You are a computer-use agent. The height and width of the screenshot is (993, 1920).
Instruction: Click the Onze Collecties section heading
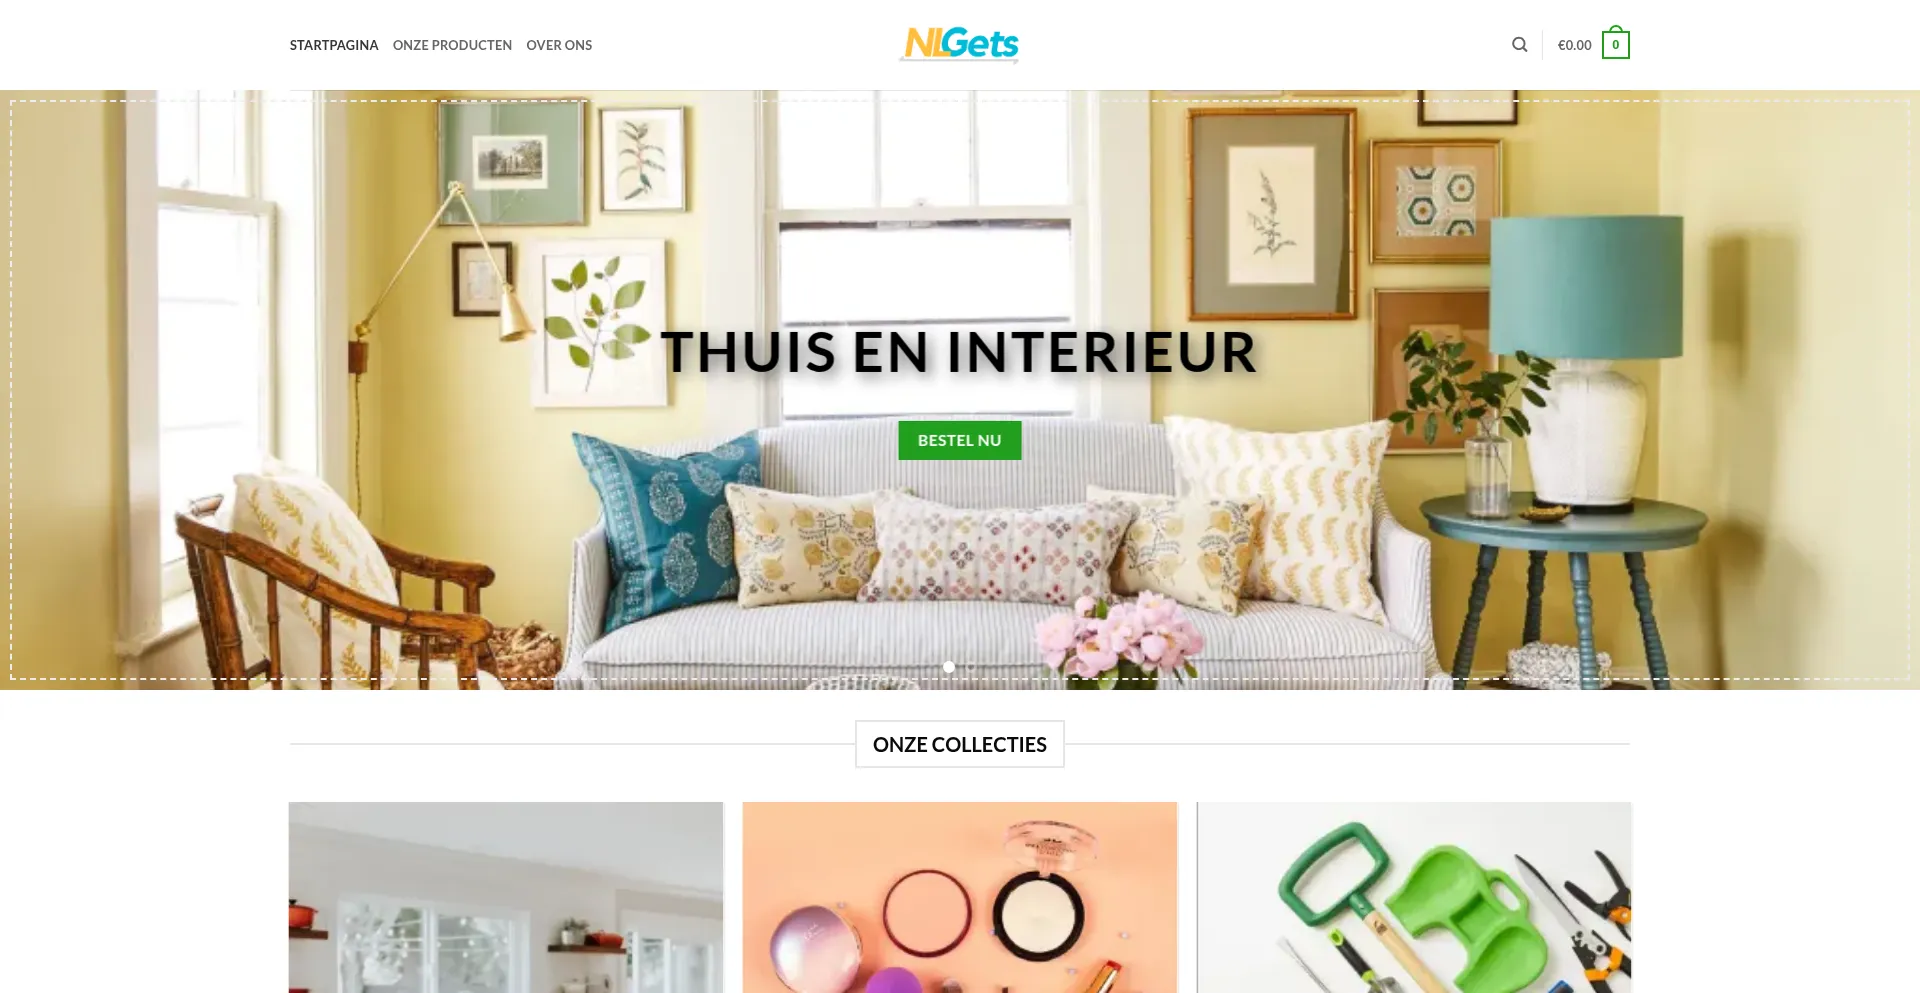coord(960,744)
